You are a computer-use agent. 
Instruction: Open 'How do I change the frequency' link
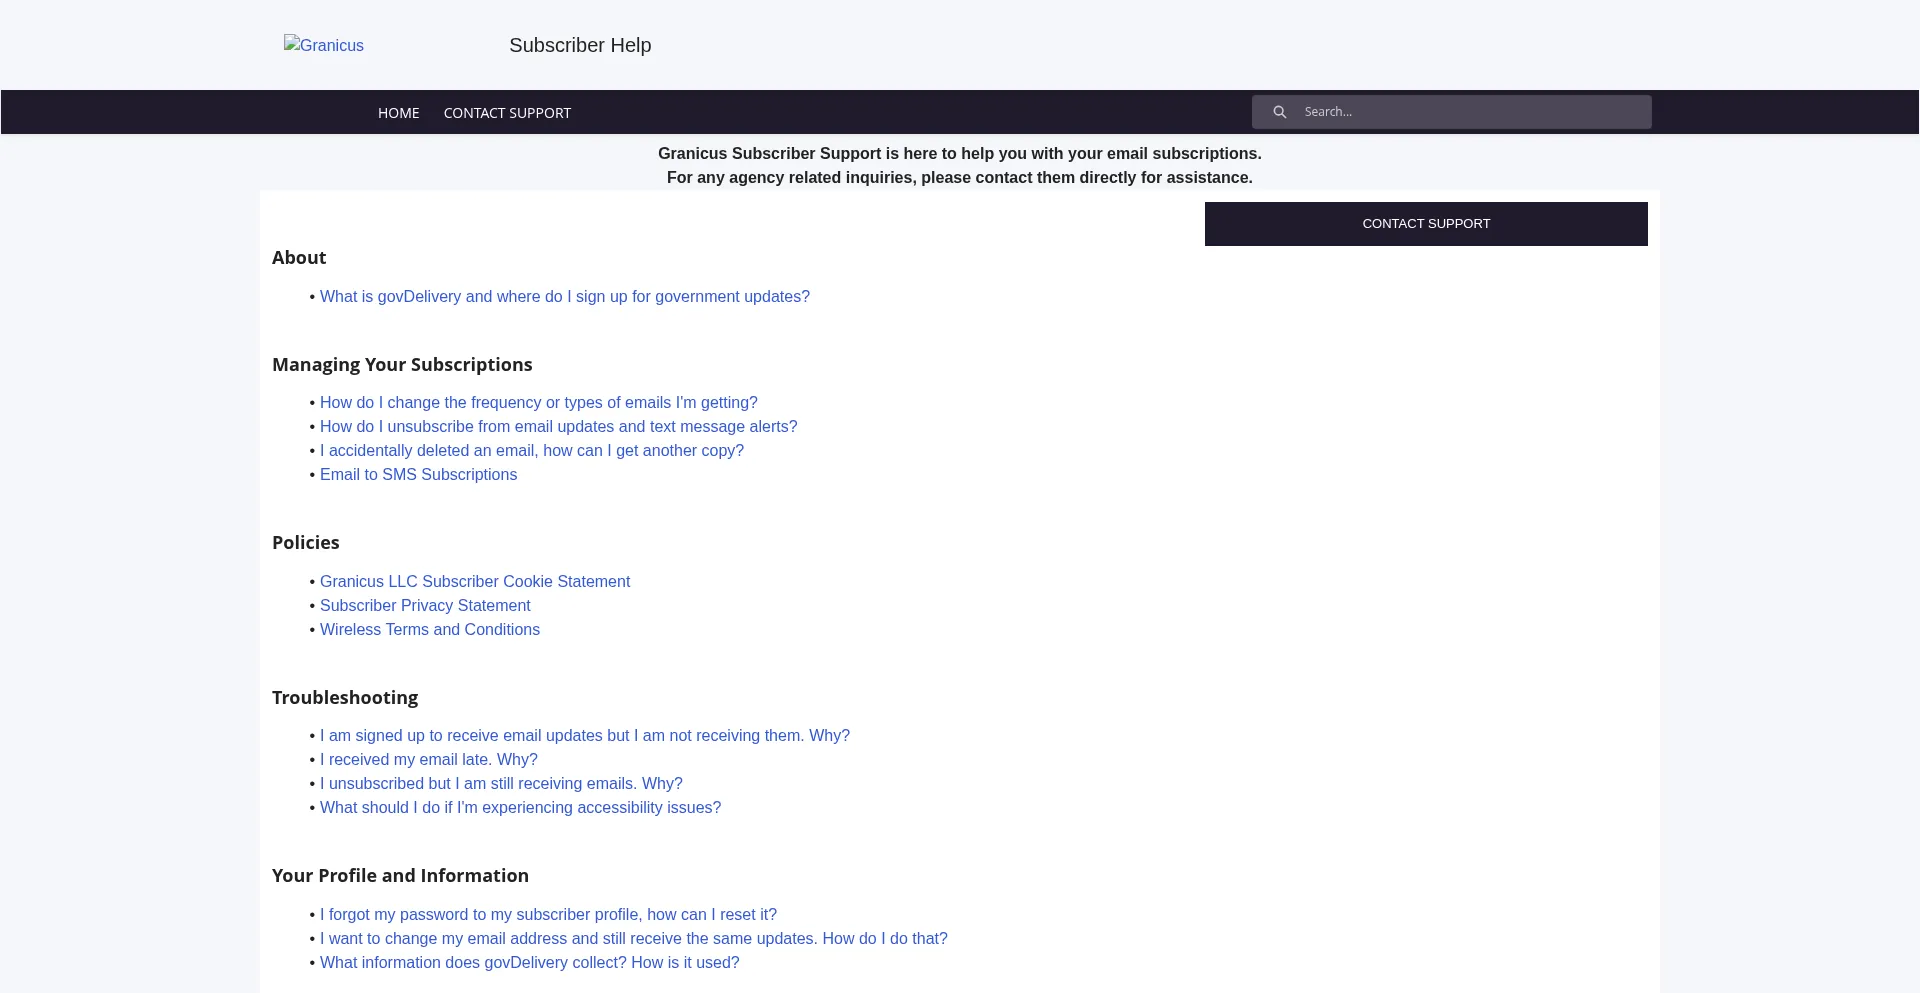(x=539, y=403)
